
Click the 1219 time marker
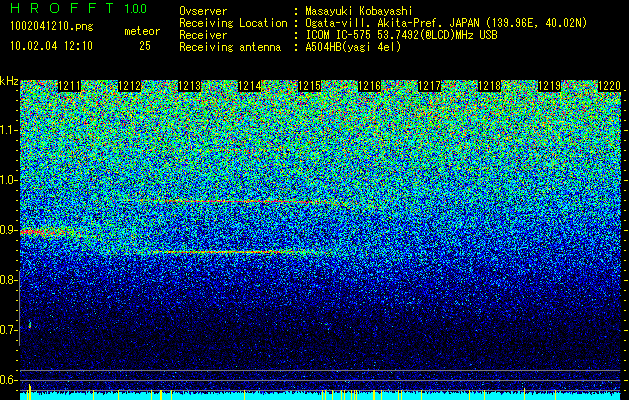(549, 86)
